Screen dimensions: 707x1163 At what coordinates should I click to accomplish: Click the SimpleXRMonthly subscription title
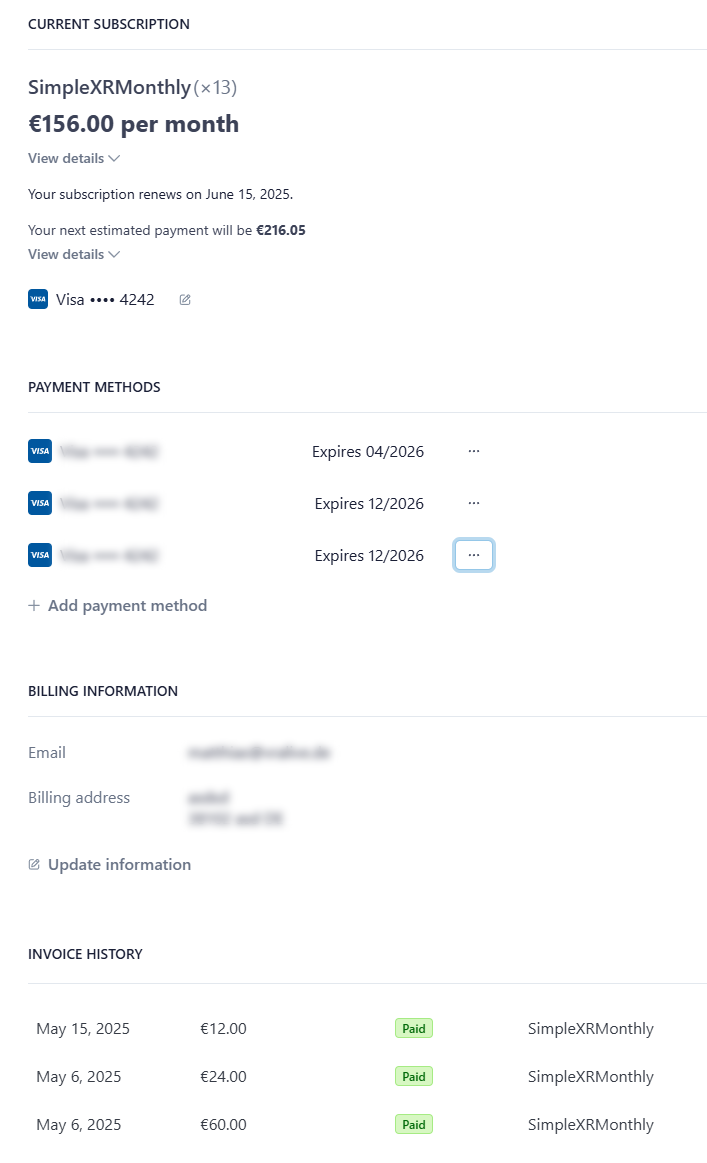(109, 88)
